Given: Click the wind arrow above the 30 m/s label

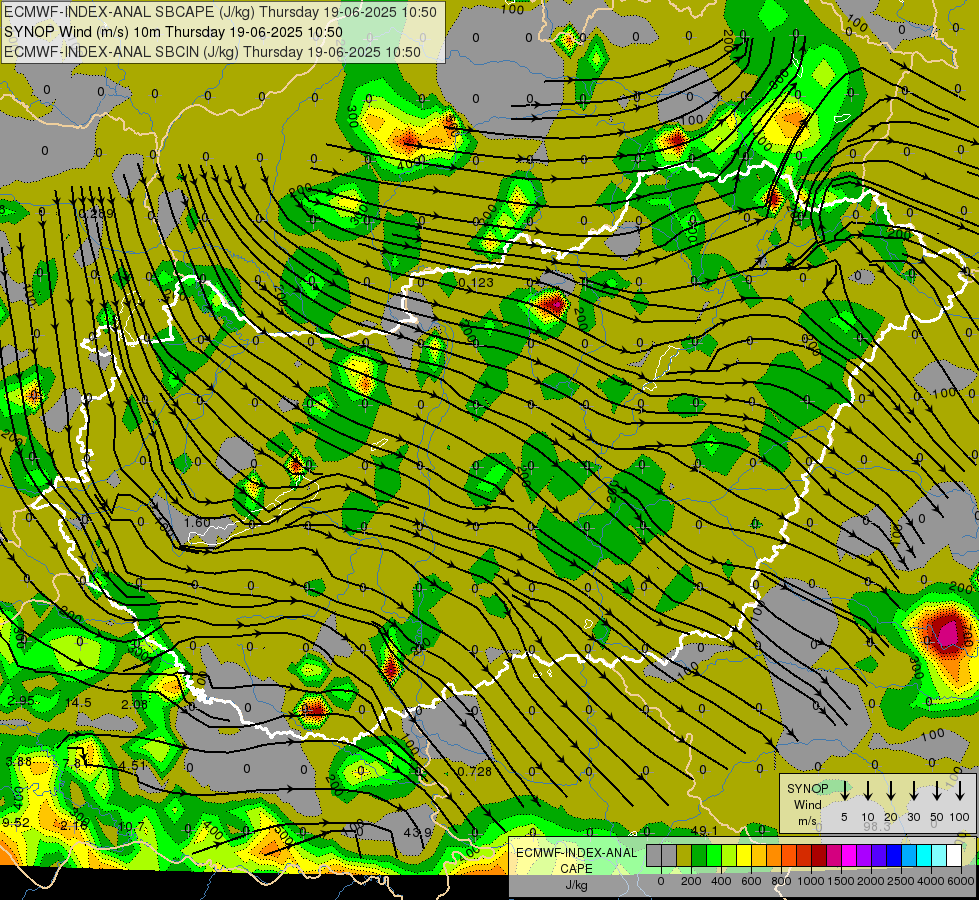Looking at the screenshot, I should pyautogui.click(x=913, y=790).
